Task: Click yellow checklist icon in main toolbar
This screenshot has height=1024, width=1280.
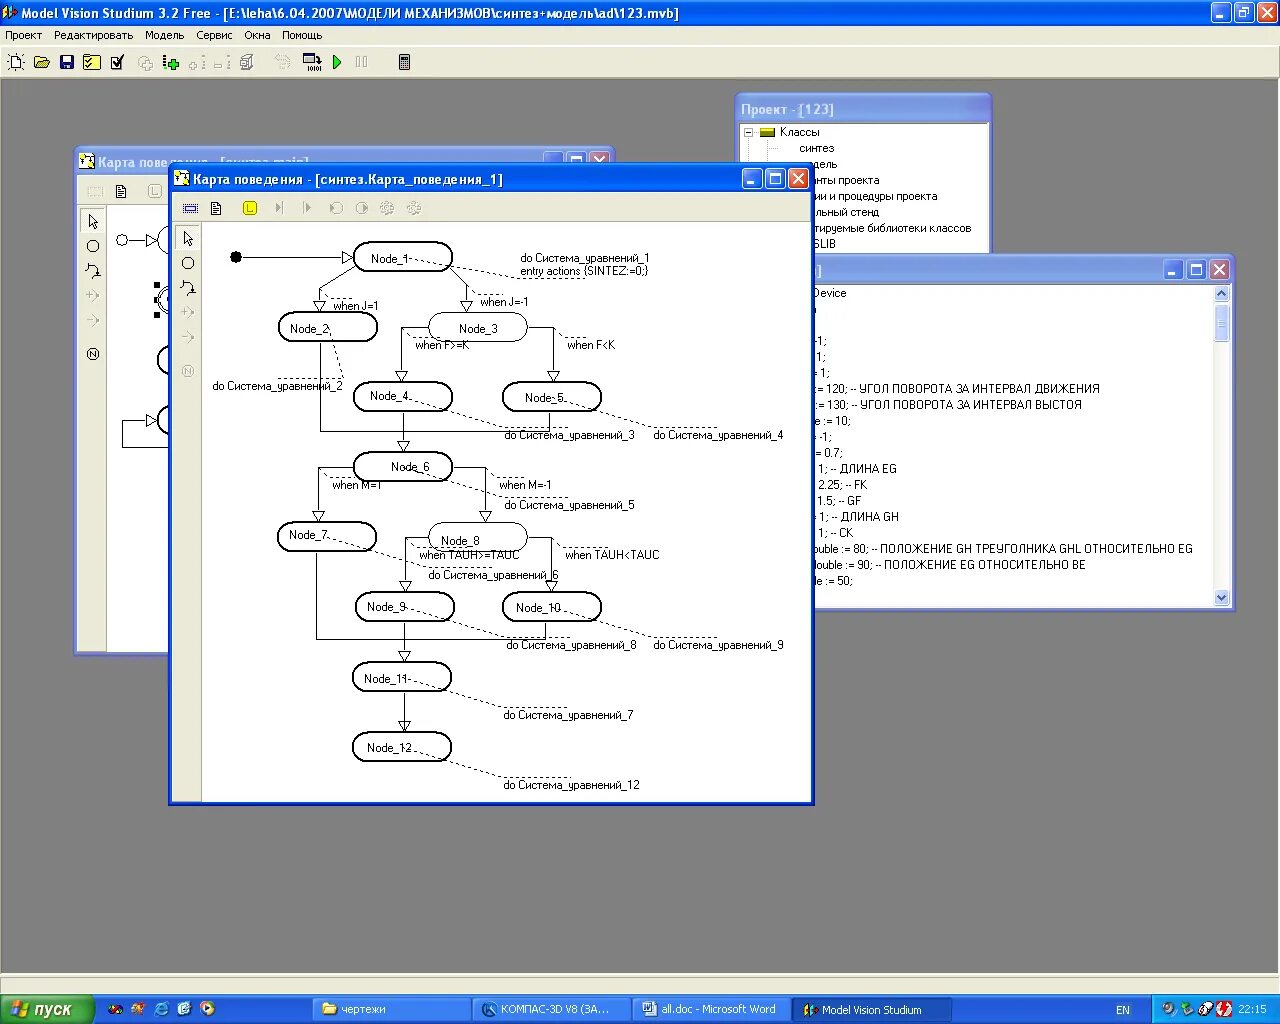Action: pos(92,62)
